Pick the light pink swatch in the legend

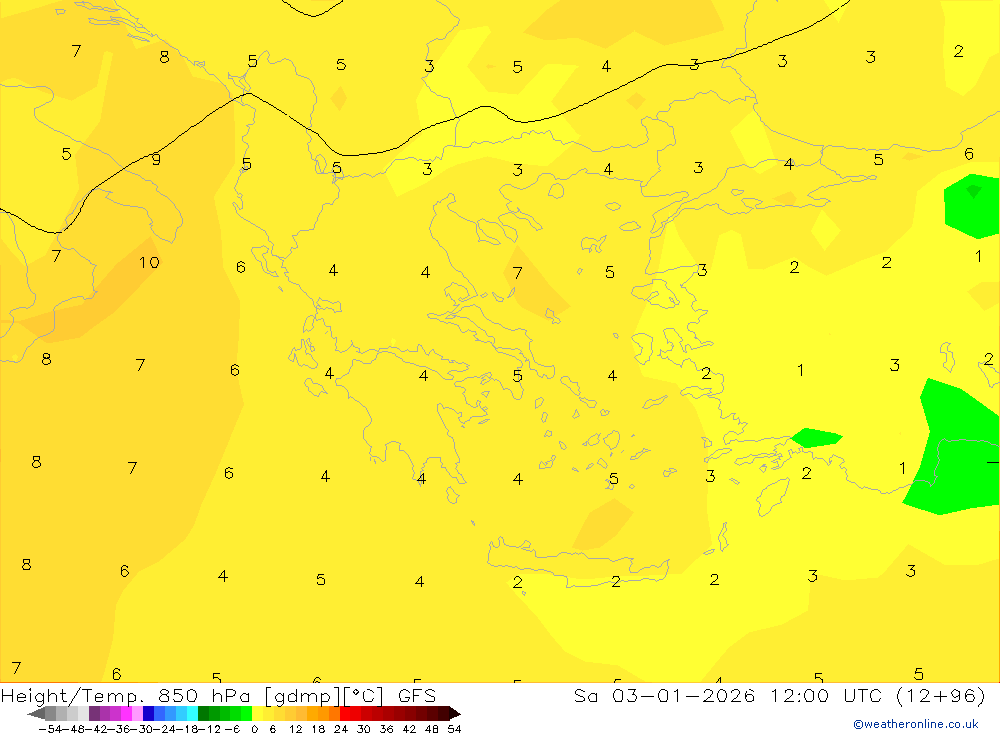pyautogui.click(x=138, y=713)
